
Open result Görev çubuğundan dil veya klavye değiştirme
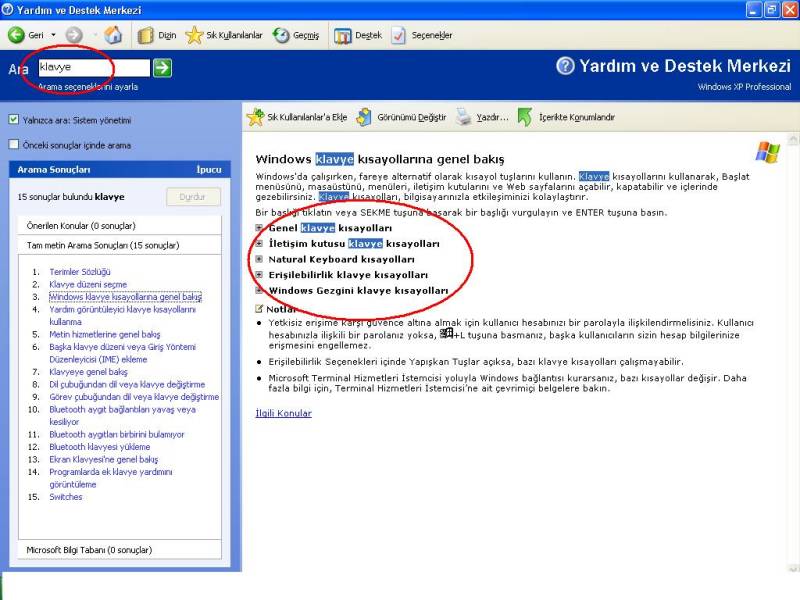pyautogui.click(x=134, y=396)
